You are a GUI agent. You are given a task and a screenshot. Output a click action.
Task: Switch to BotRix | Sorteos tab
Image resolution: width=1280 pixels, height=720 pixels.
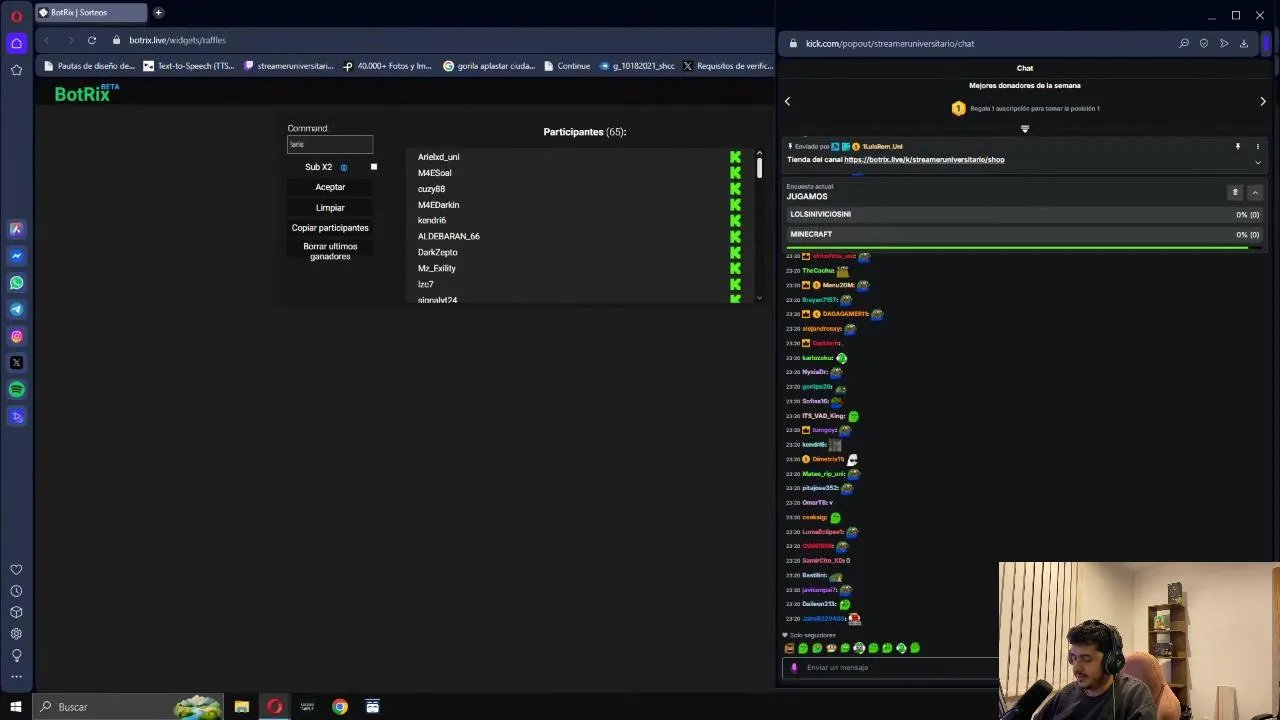click(90, 12)
